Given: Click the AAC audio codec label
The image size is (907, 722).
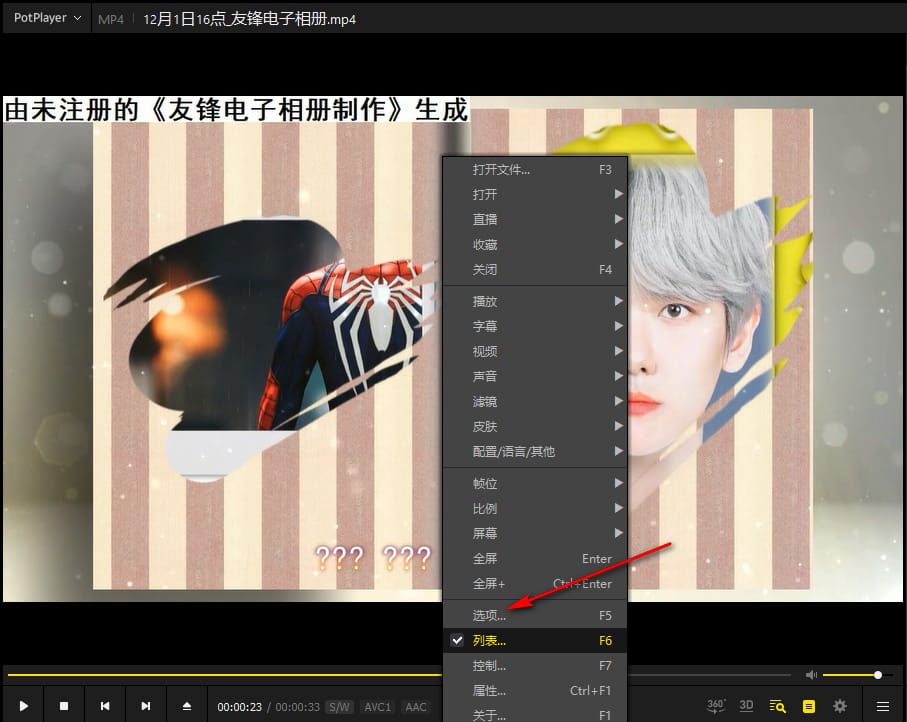Looking at the screenshot, I should point(415,707).
